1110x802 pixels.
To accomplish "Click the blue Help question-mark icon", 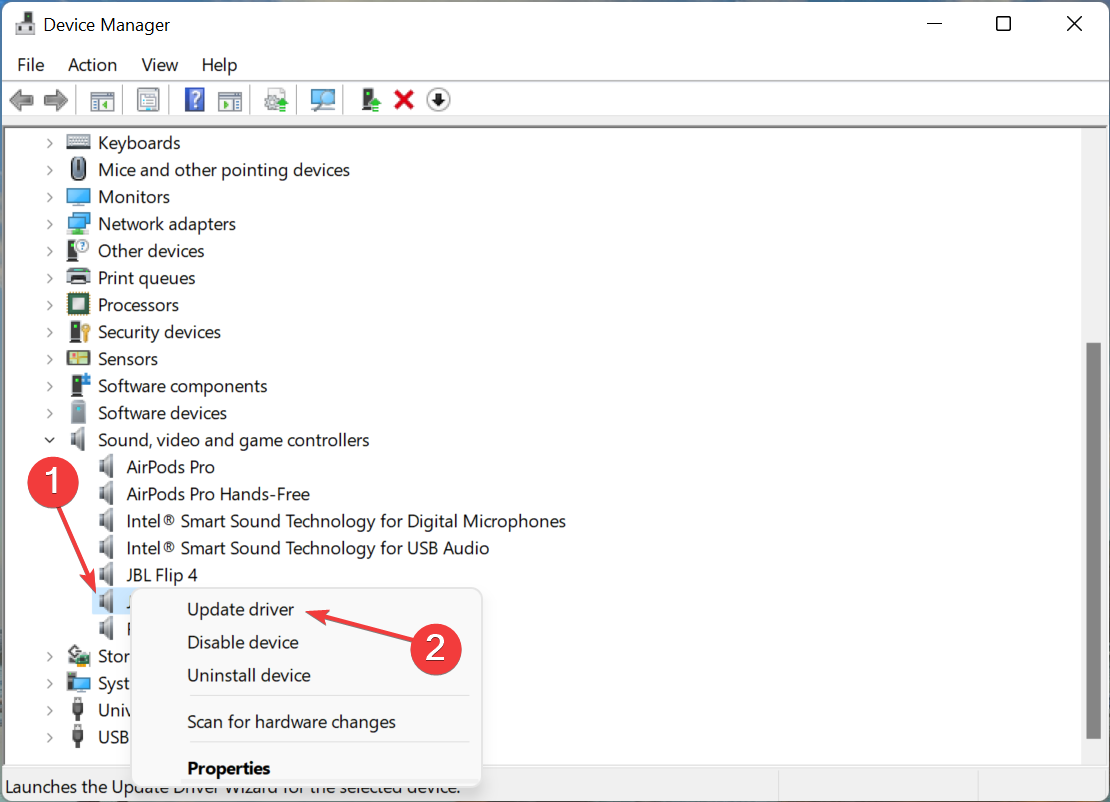I will 194,100.
